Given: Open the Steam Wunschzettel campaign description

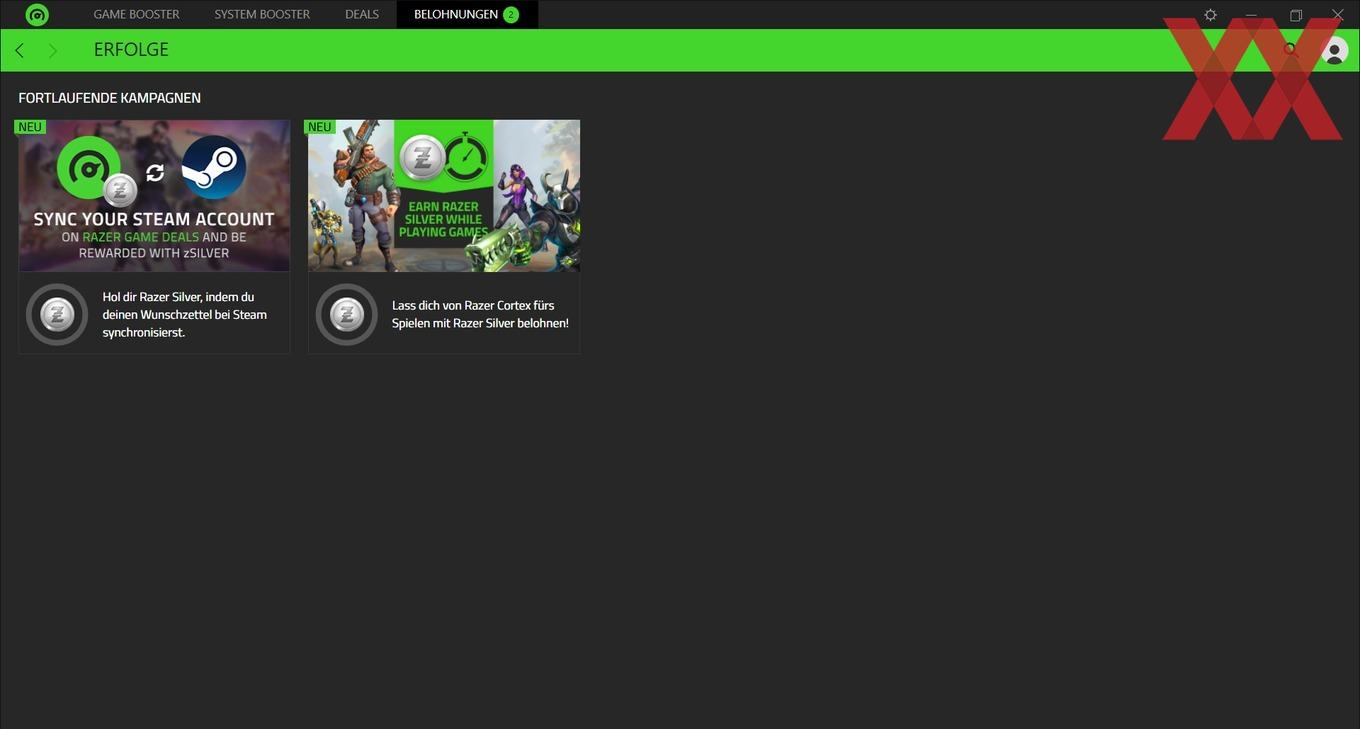Looking at the screenshot, I should pyautogui.click(x=184, y=314).
